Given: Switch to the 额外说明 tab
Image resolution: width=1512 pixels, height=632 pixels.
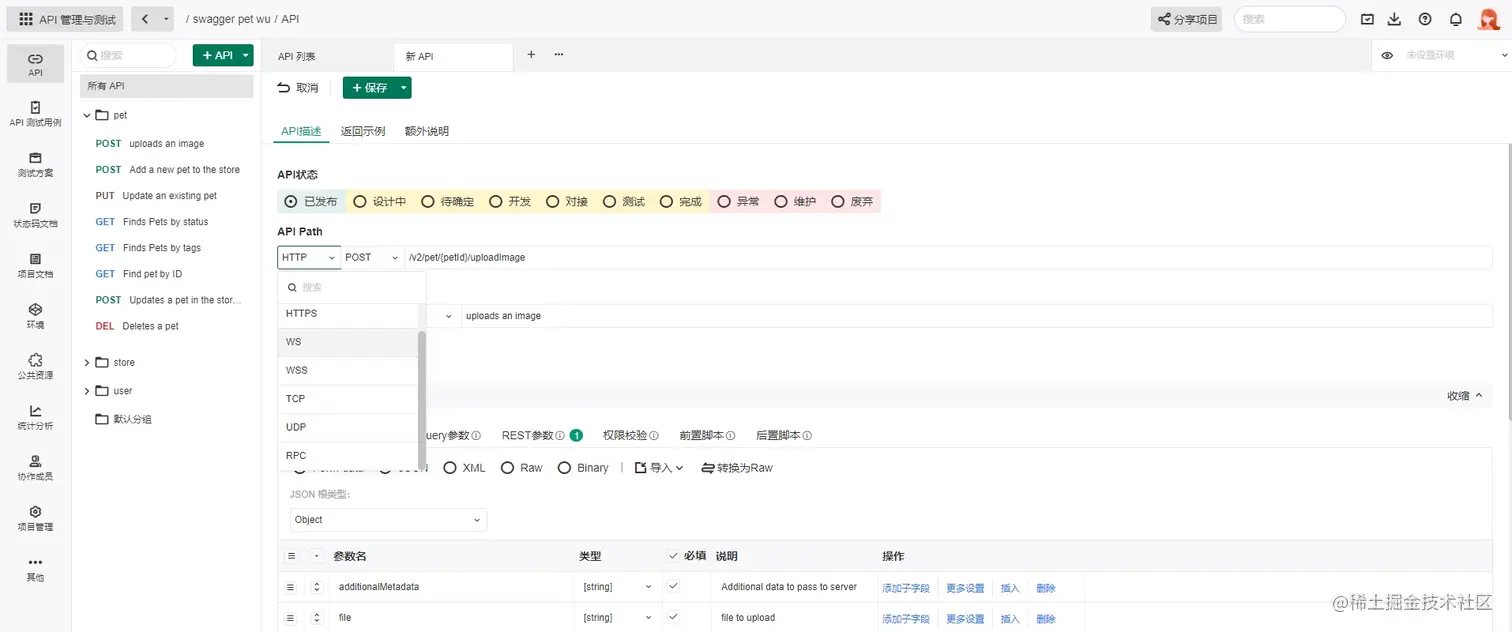Looking at the screenshot, I should click(x=426, y=131).
